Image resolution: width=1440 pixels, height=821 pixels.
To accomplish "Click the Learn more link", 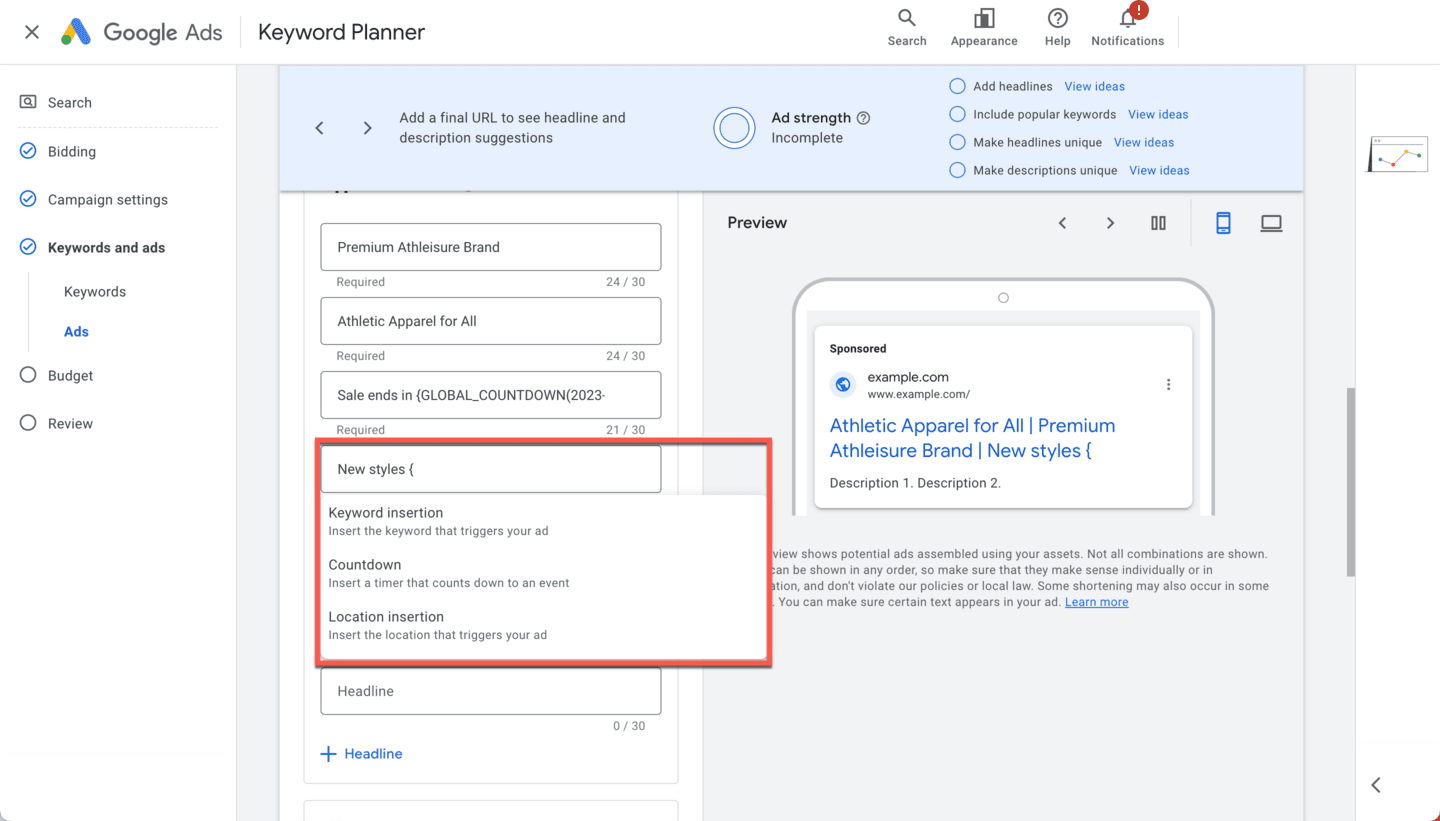I will [x=1097, y=602].
